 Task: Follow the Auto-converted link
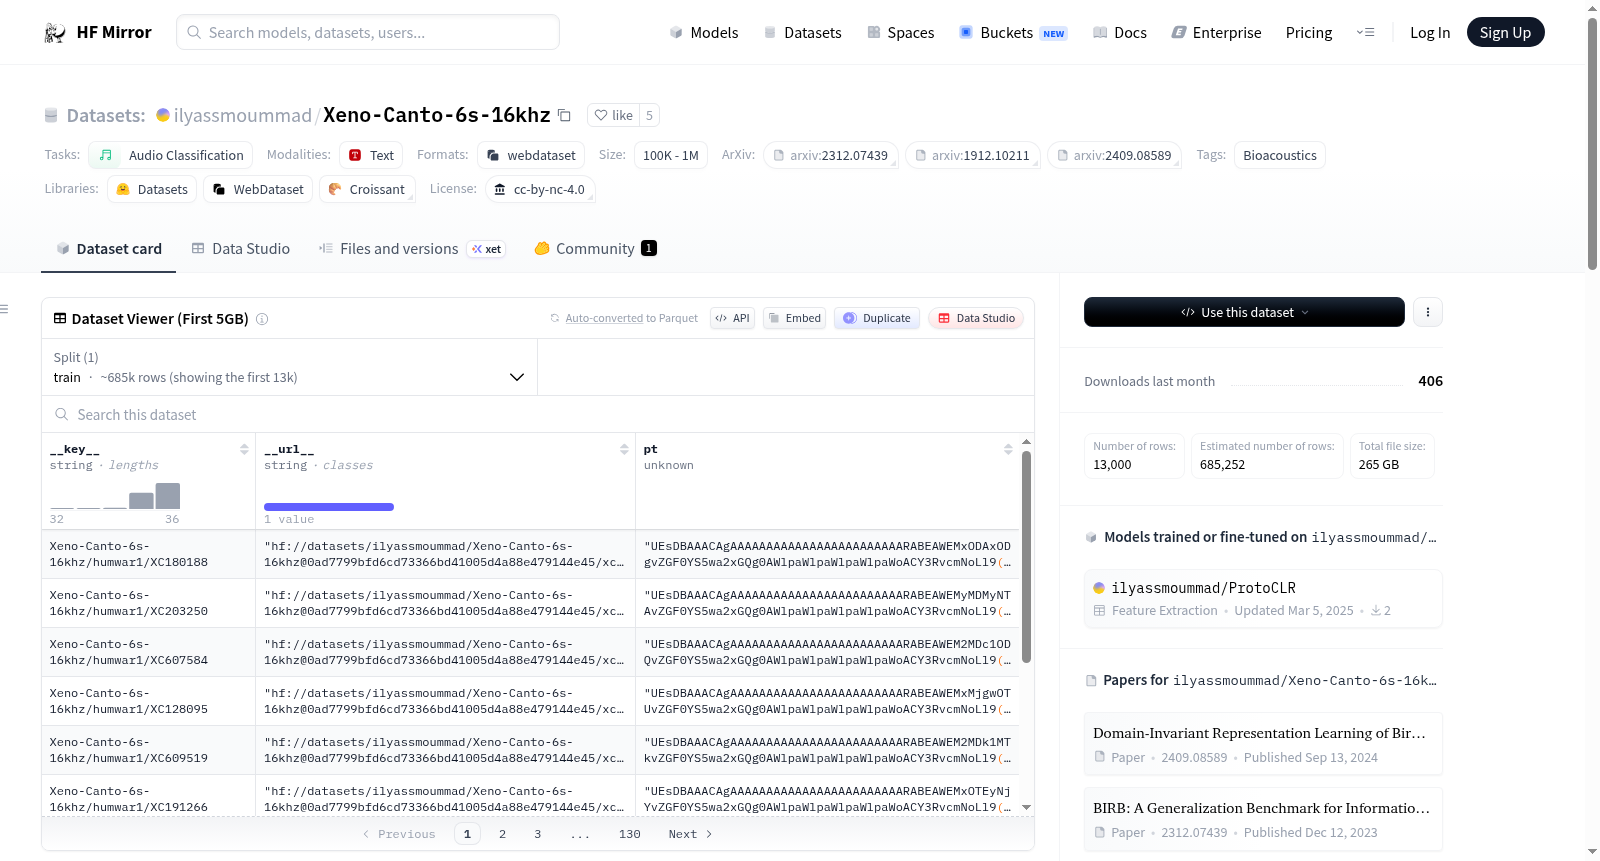click(x=604, y=318)
